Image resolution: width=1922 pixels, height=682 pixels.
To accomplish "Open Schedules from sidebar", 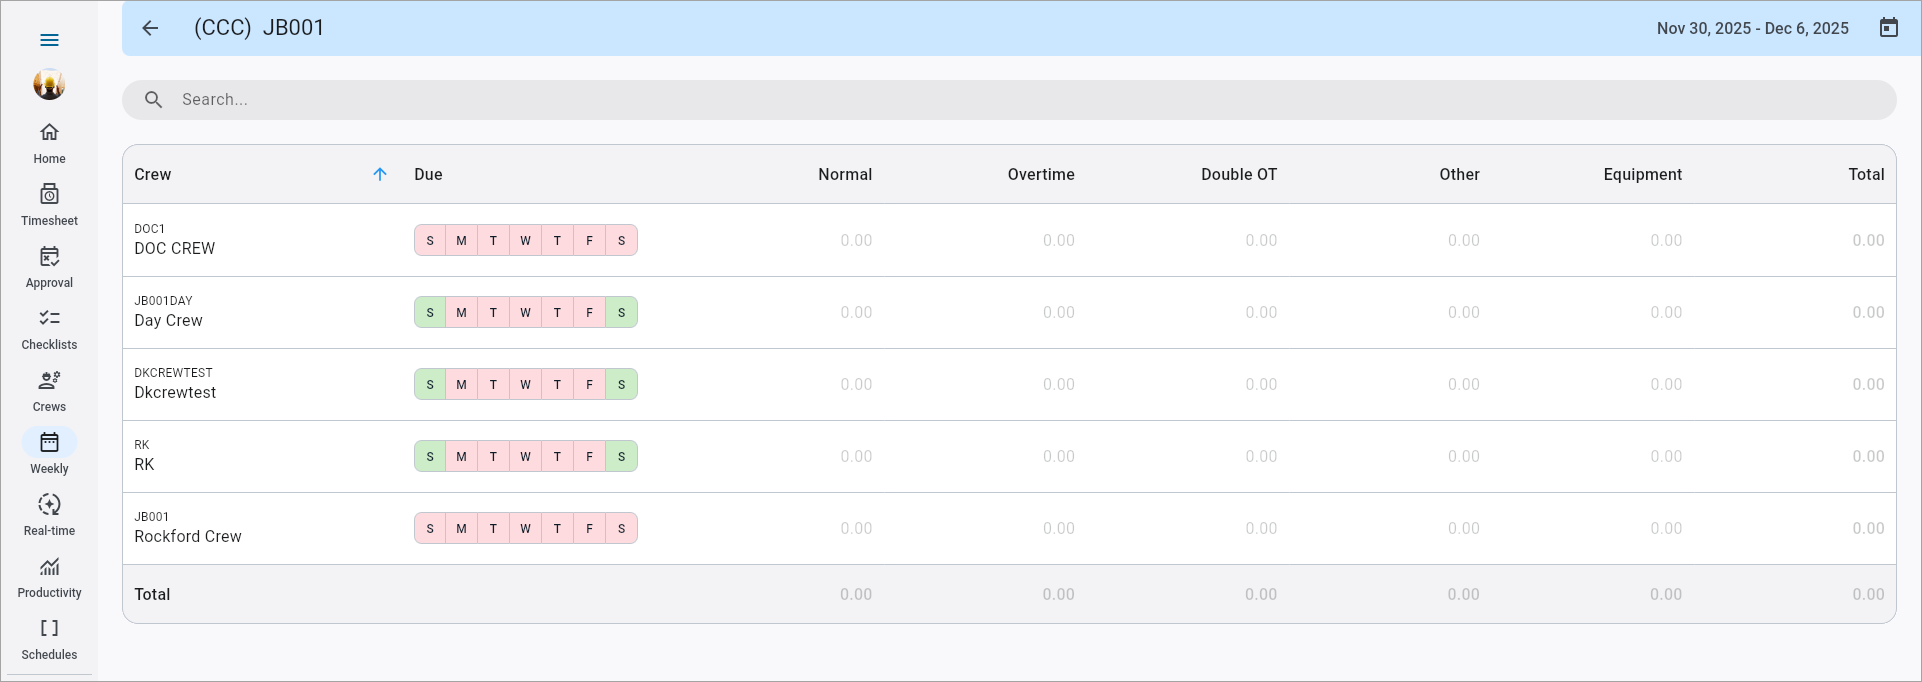I will 49,640.
